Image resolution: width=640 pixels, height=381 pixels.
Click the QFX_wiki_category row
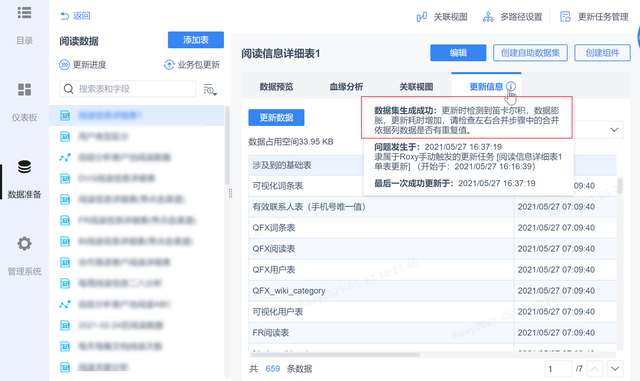(433, 291)
